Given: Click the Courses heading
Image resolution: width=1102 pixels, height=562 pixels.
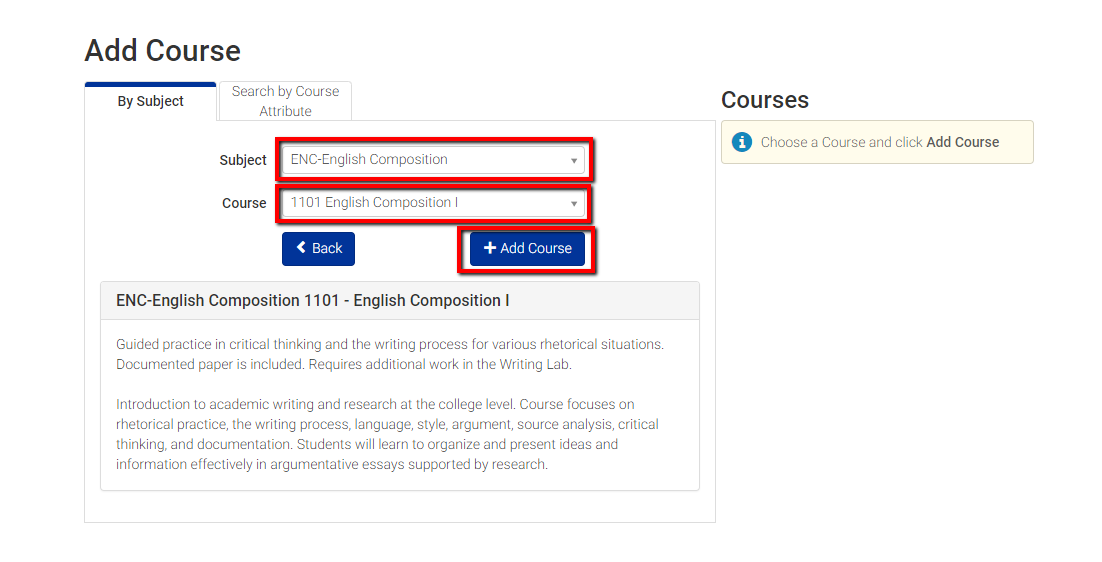Looking at the screenshot, I should pyautogui.click(x=765, y=100).
